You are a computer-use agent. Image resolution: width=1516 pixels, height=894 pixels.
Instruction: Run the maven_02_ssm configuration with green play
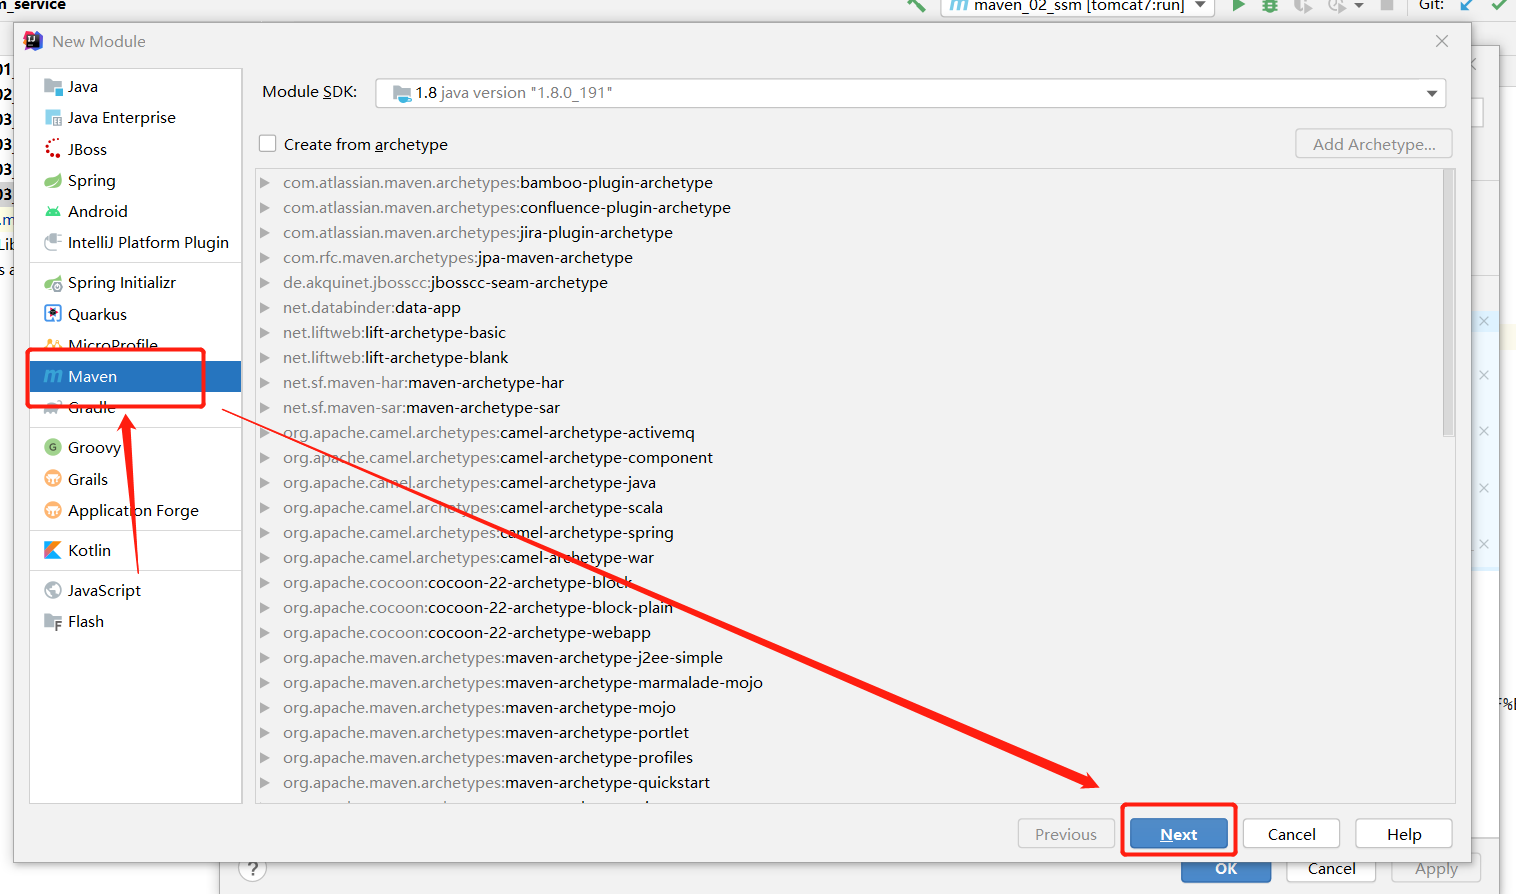click(1238, 5)
